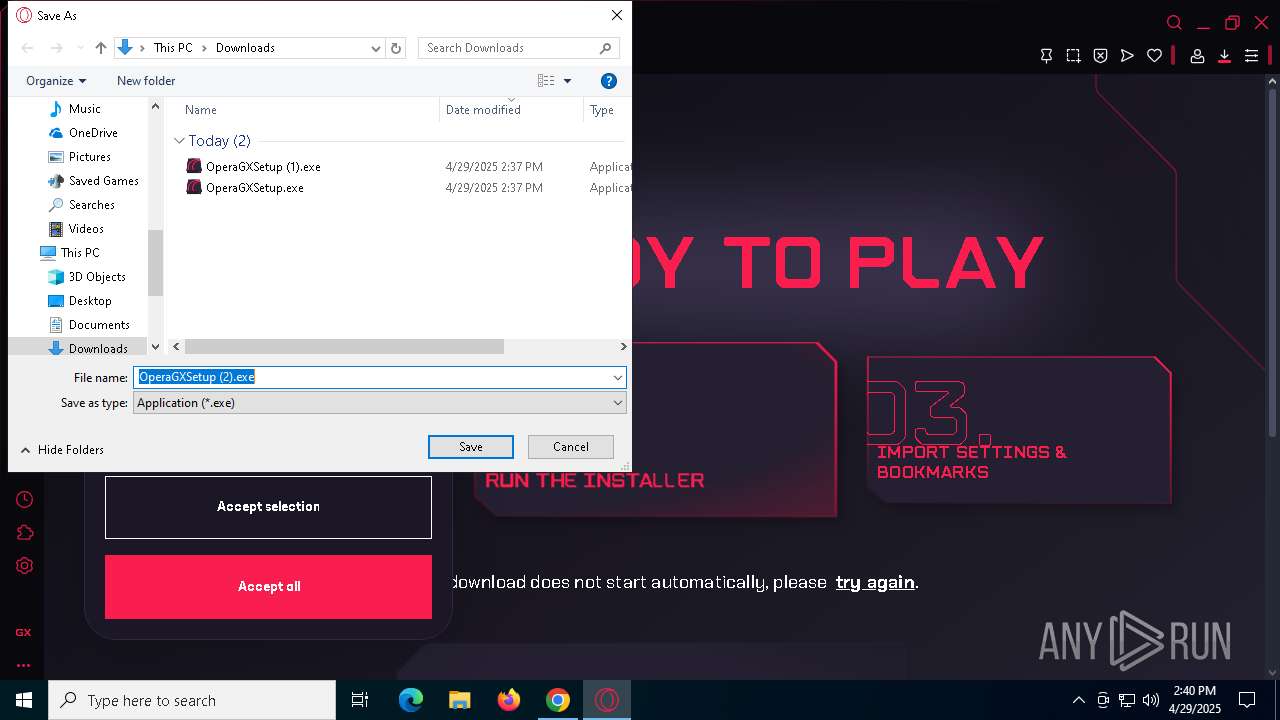This screenshot has width=1280, height=720.
Task: Select Downloads in address breadcrumb
Action: 245,48
